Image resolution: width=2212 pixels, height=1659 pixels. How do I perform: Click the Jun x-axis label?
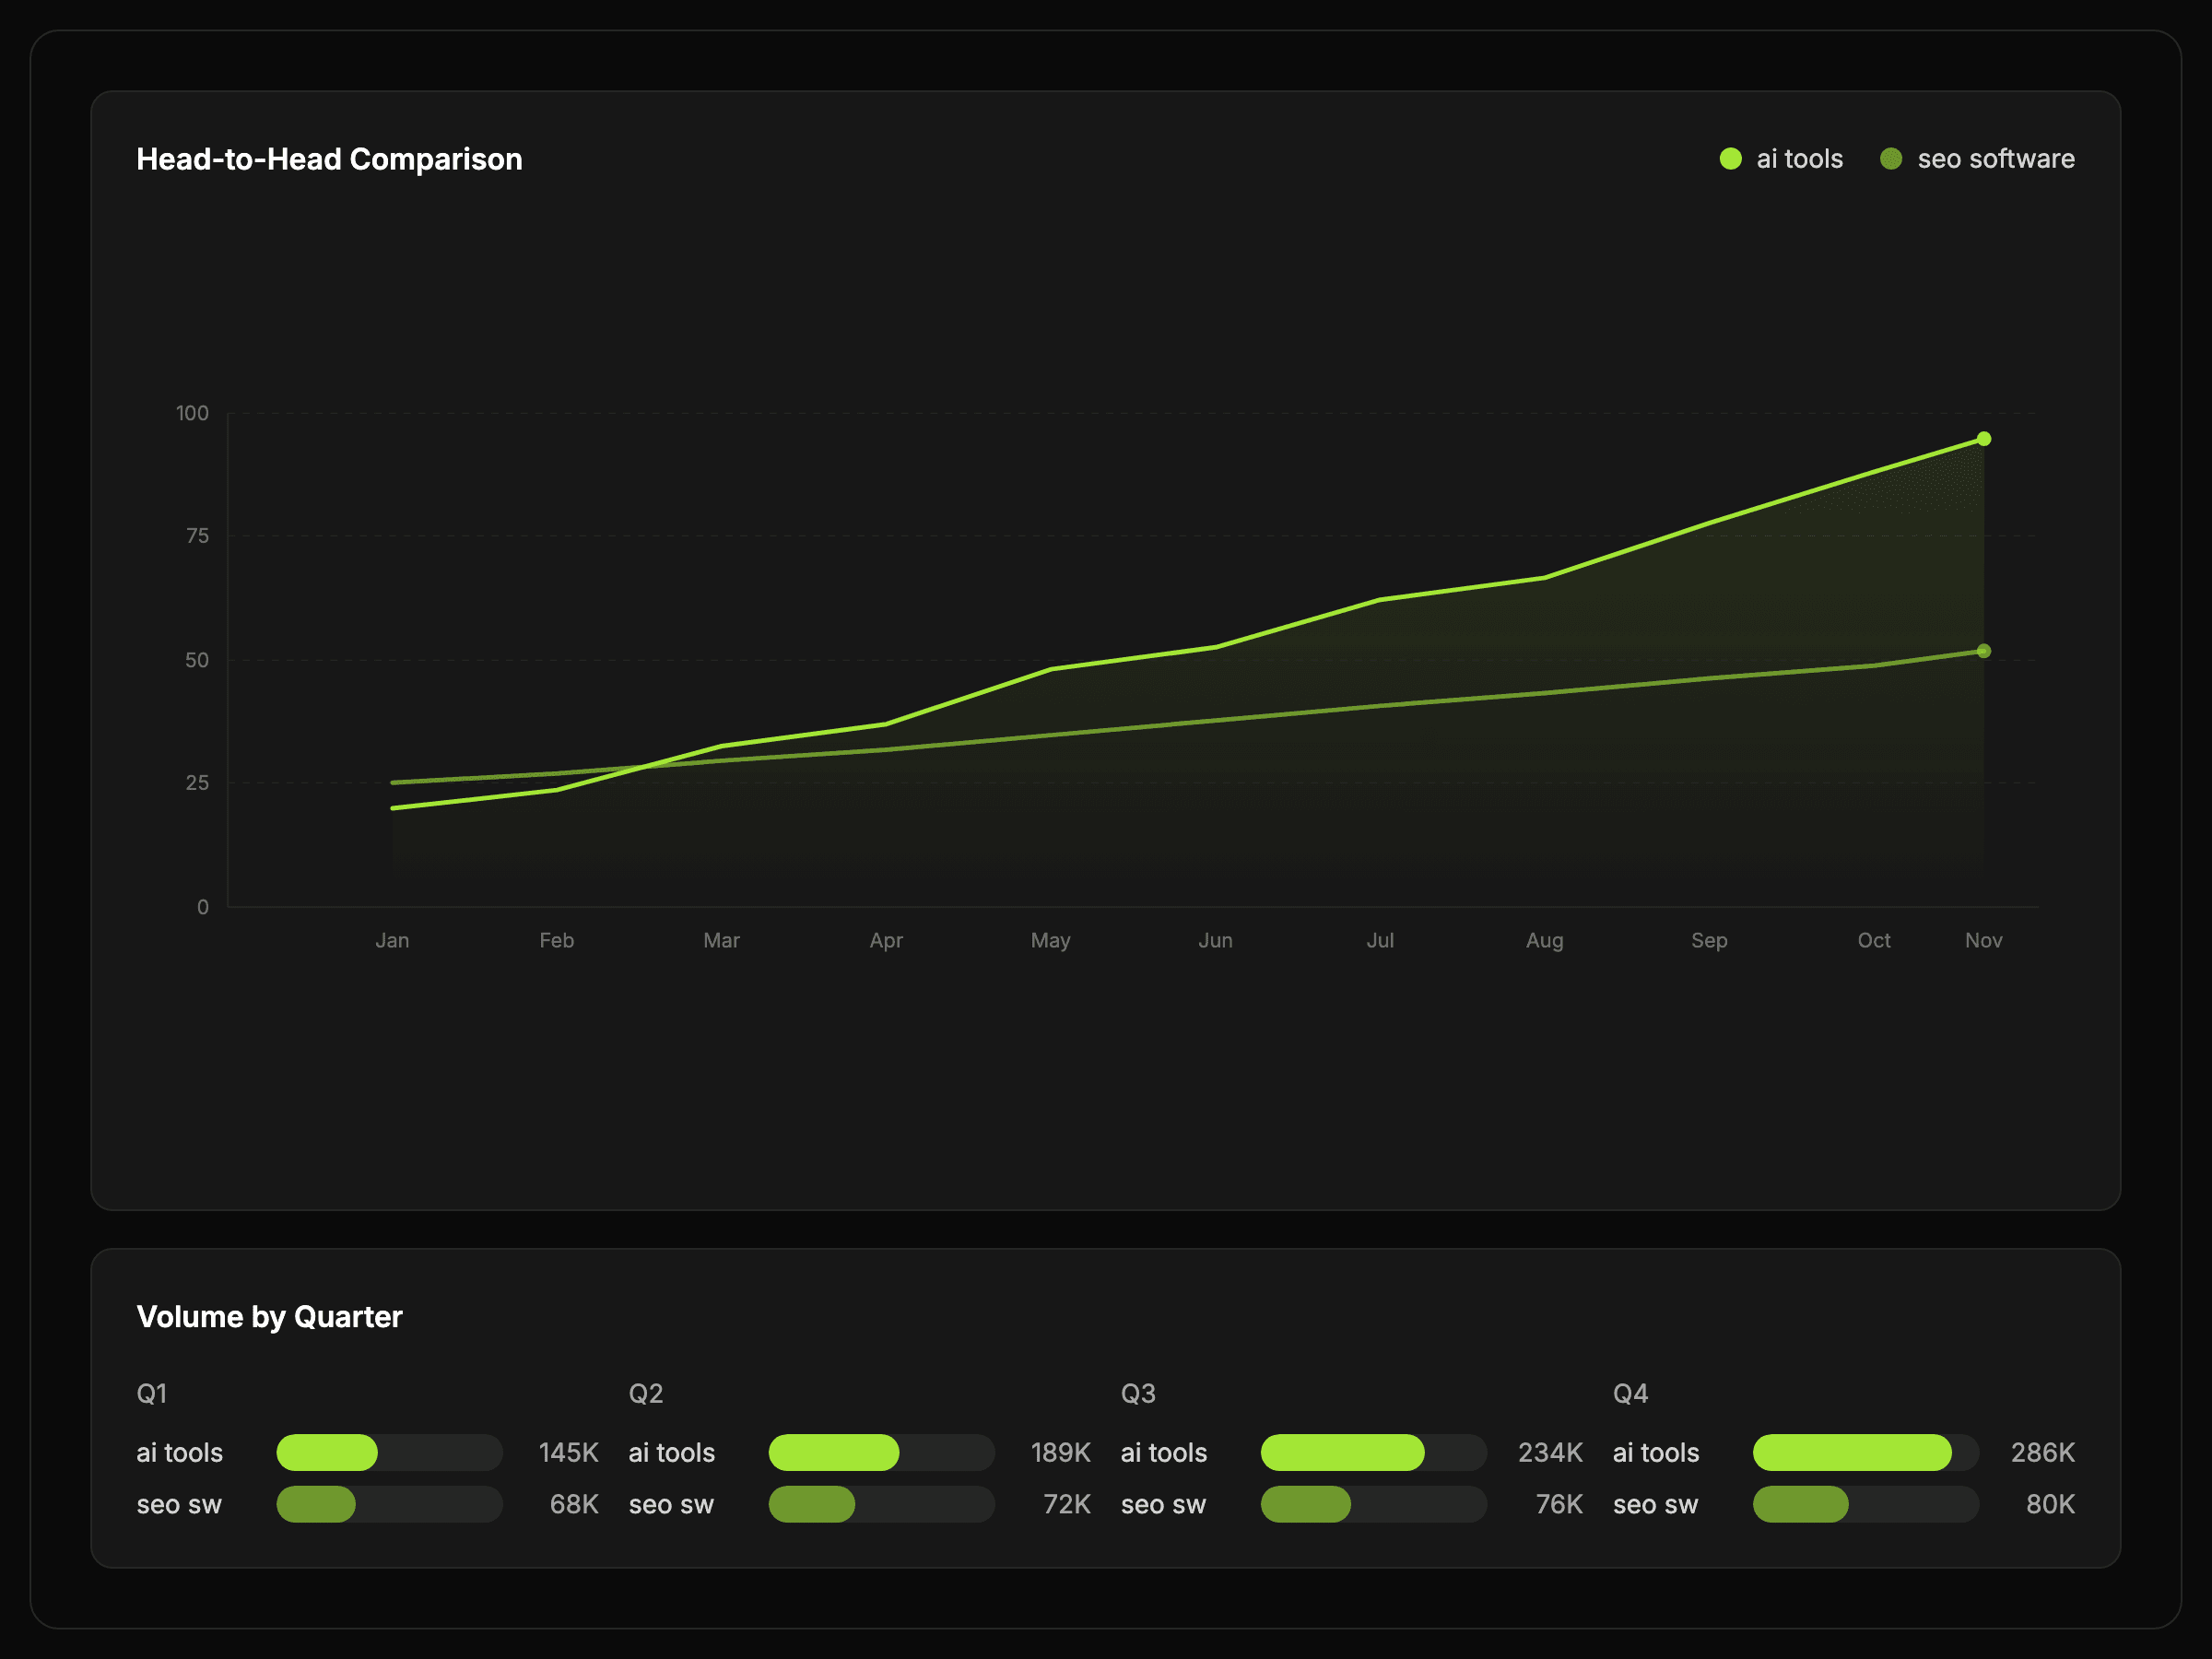pos(1215,940)
